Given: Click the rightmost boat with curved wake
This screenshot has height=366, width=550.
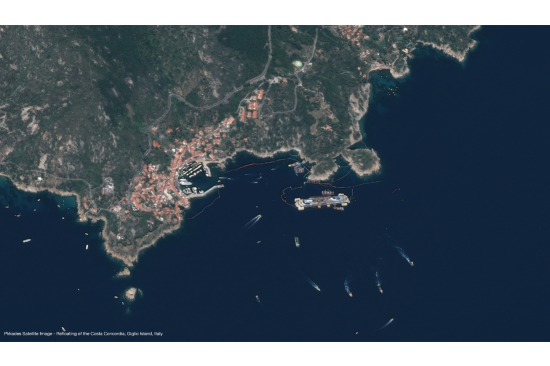Looking at the screenshot, I should click(x=411, y=262).
